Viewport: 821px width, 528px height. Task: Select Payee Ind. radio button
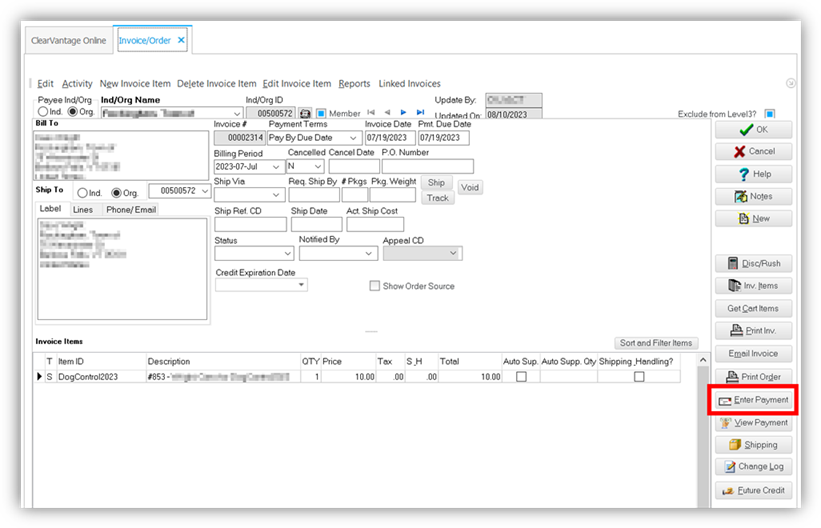[x=43, y=112]
